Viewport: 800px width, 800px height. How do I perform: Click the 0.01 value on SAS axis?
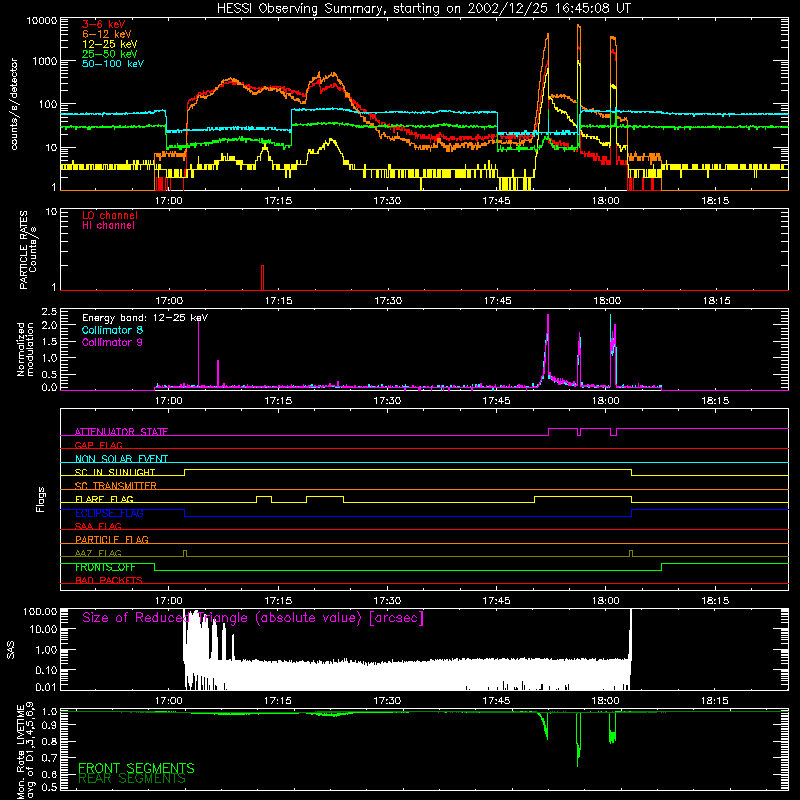coord(47,687)
